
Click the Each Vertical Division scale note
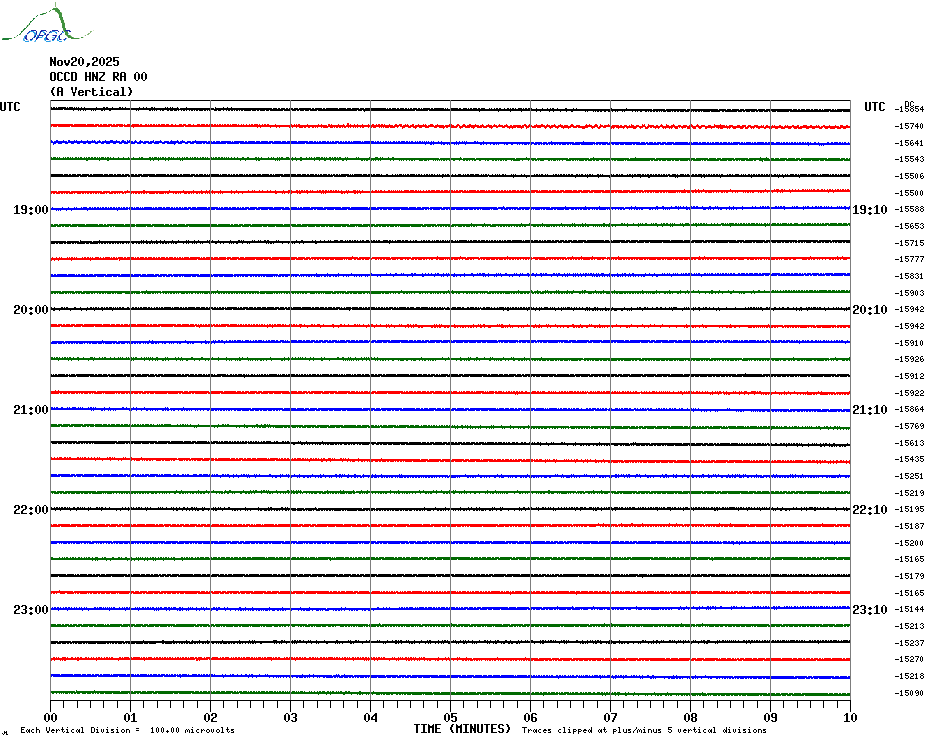click(x=127, y=730)
